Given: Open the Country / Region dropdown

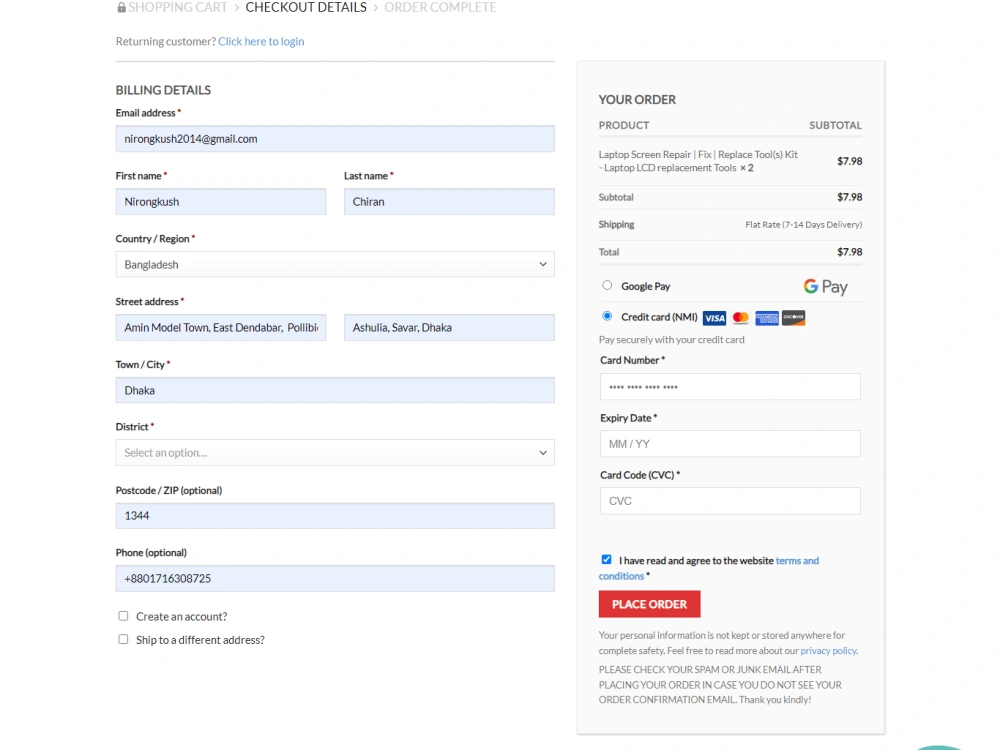Looking at the screenshot, I should (x=335, y=264).
